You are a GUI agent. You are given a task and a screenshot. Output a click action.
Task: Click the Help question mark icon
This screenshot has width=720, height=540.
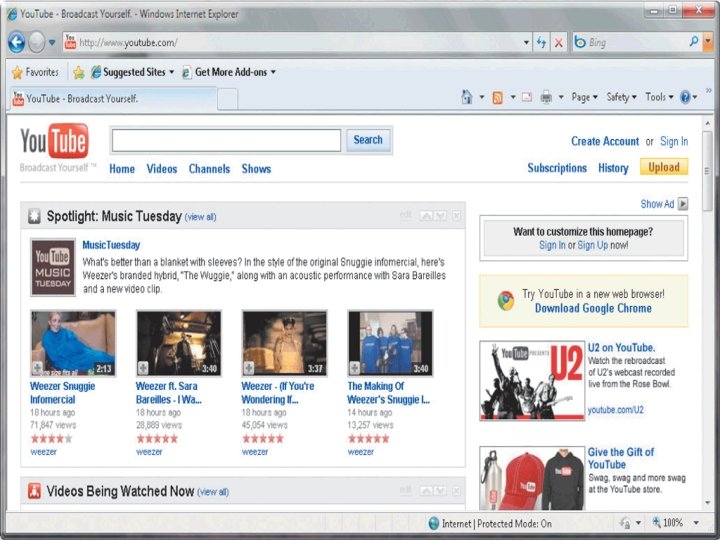pos(685,97)
